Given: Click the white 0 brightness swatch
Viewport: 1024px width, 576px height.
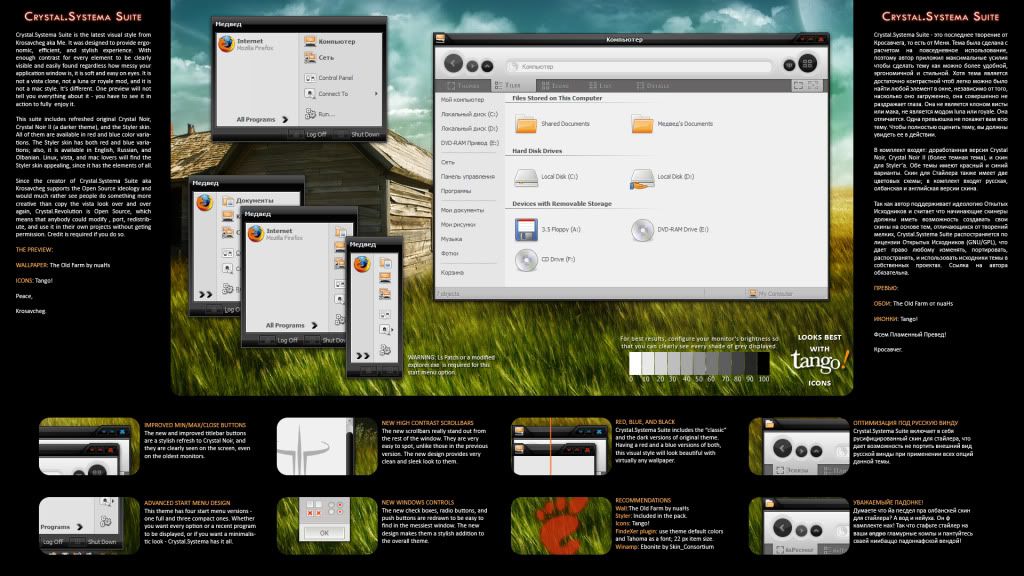Looking at the screenshot, I should [x=635, y=363].
